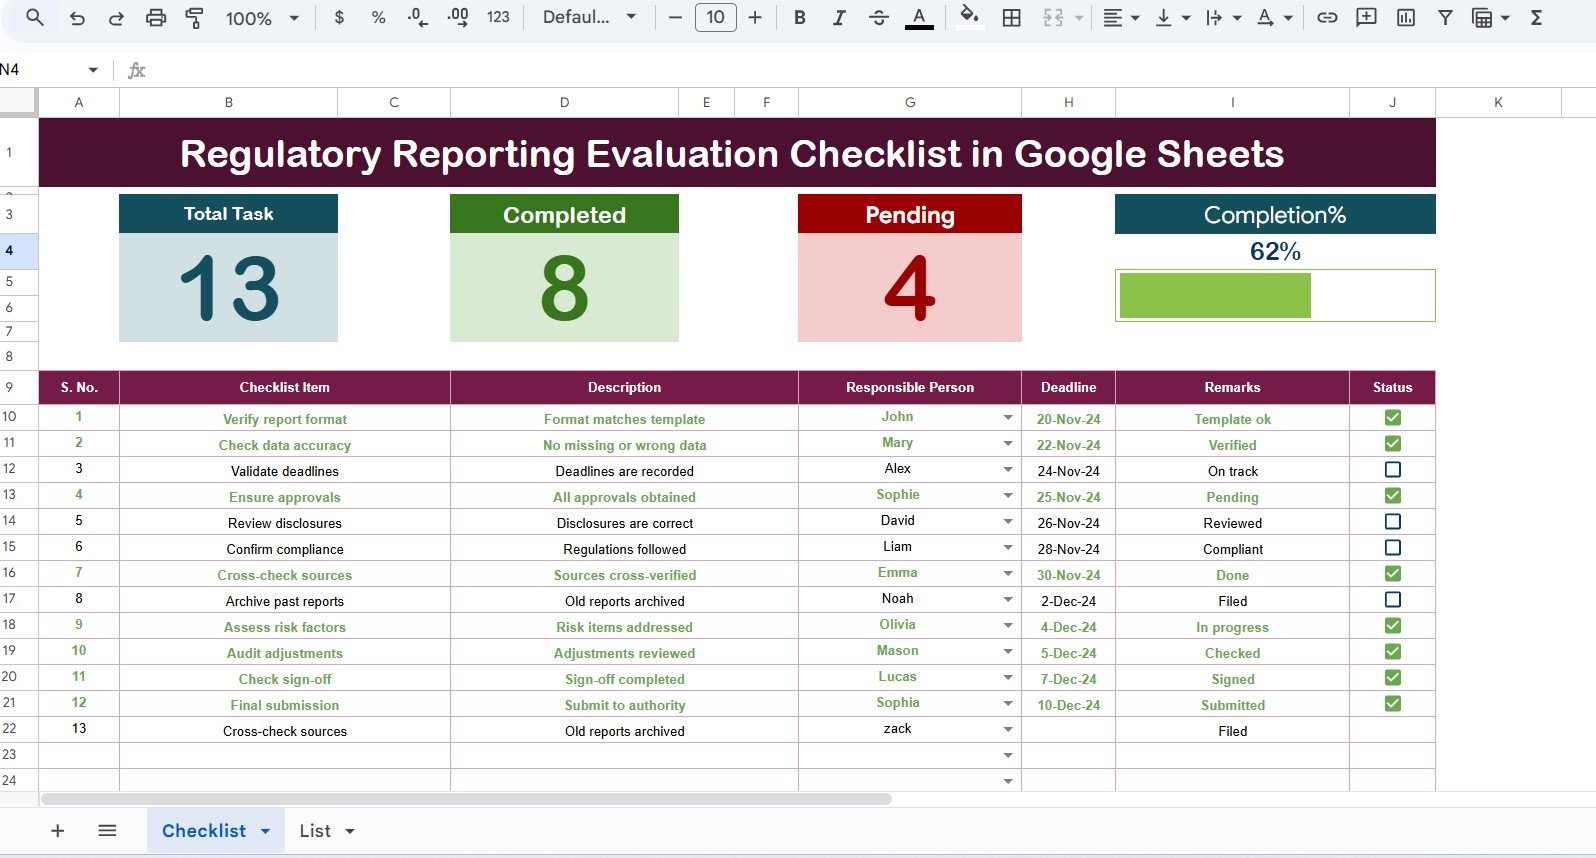Viewport: 1596px width, 858px height.
Task: Select the Checklist sheet tab
Action: tap(204, 831)
